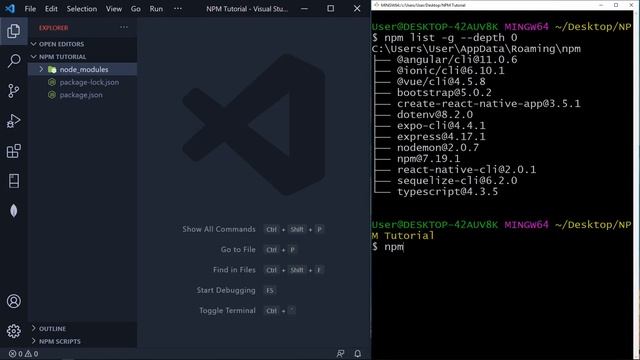This screenshot has height=360, width=640.
Task: Click the npm command prompt line in terminal
Action: point(388,247)
